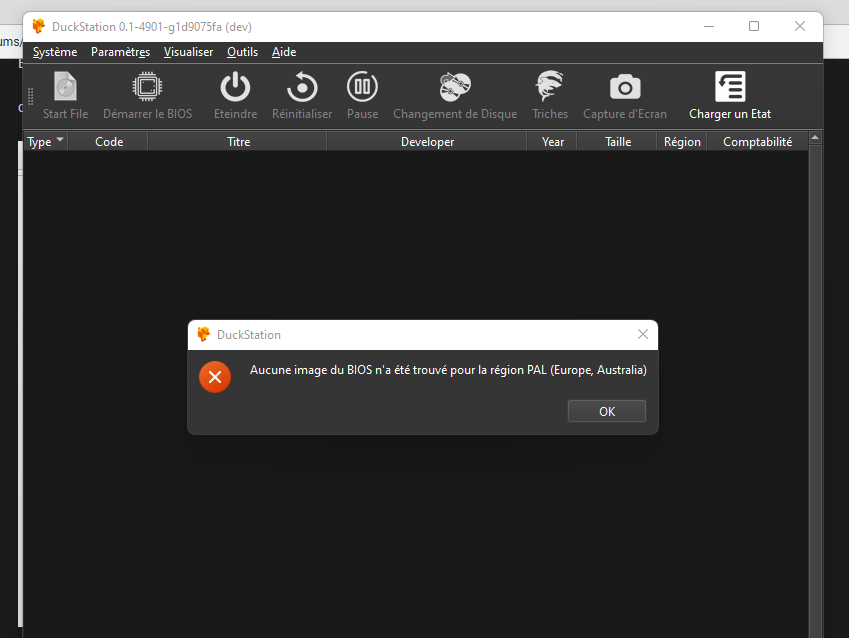Click the Pause toolbar icon
The image size is (849, 638).
tap(362, 87)
